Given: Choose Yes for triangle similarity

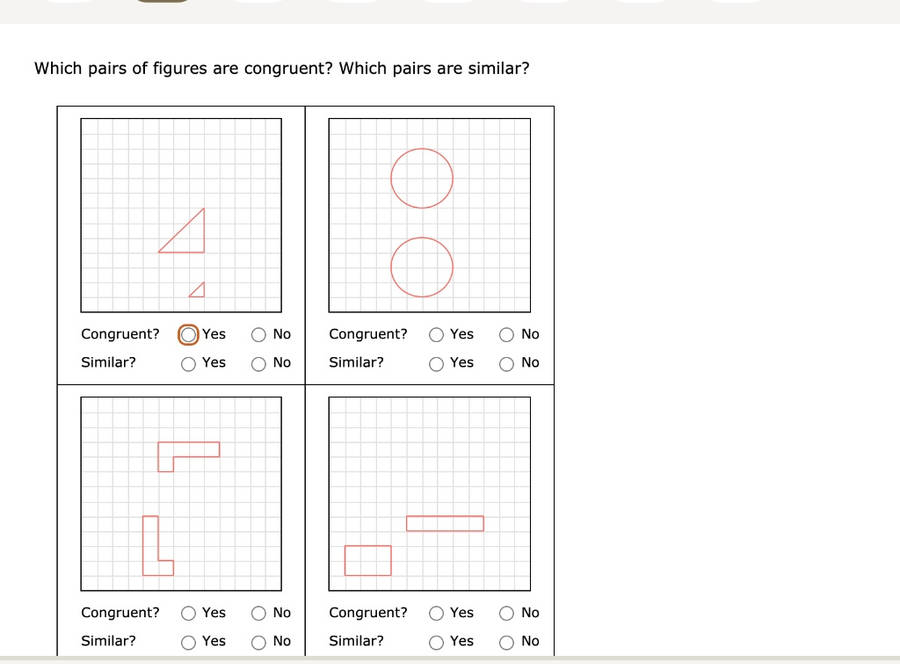Looking at the screenshot, I should tap(188, 363).
